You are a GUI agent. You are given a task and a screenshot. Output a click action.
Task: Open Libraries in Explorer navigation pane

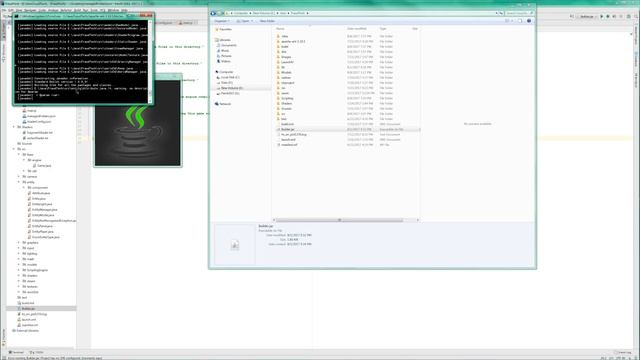coord(225,40)
